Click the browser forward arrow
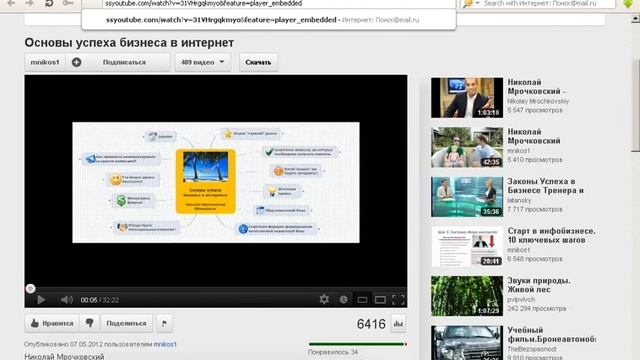This screenshot has height=360, width=640. (x=30, y=3)
